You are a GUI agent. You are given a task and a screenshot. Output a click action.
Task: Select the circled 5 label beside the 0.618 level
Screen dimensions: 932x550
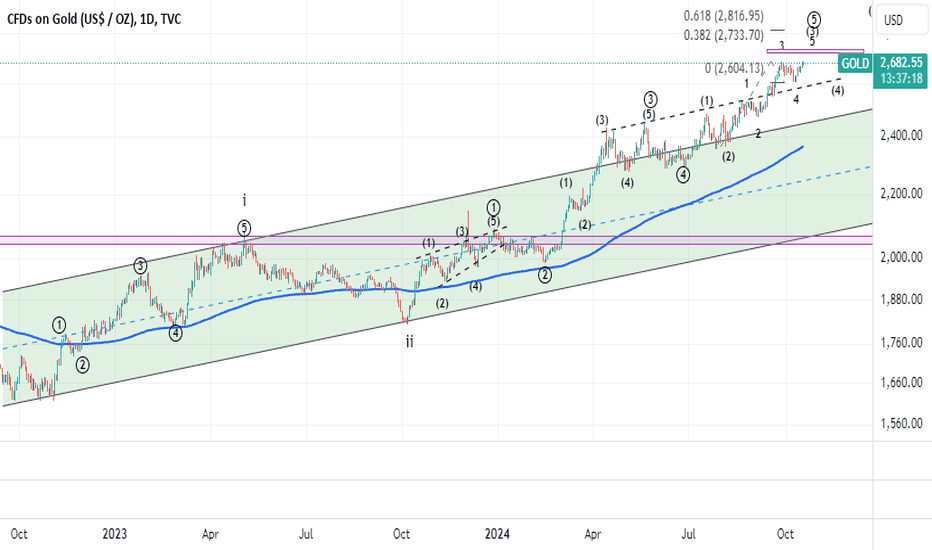(814, 19)
